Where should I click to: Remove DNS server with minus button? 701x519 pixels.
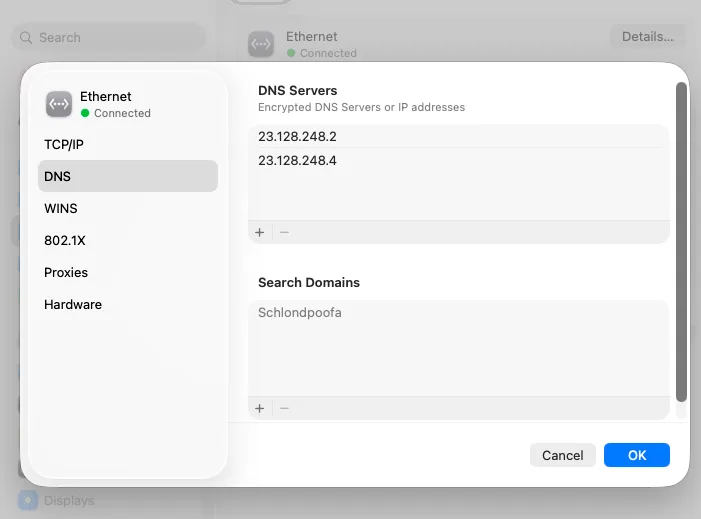click(x=284, y=232)
